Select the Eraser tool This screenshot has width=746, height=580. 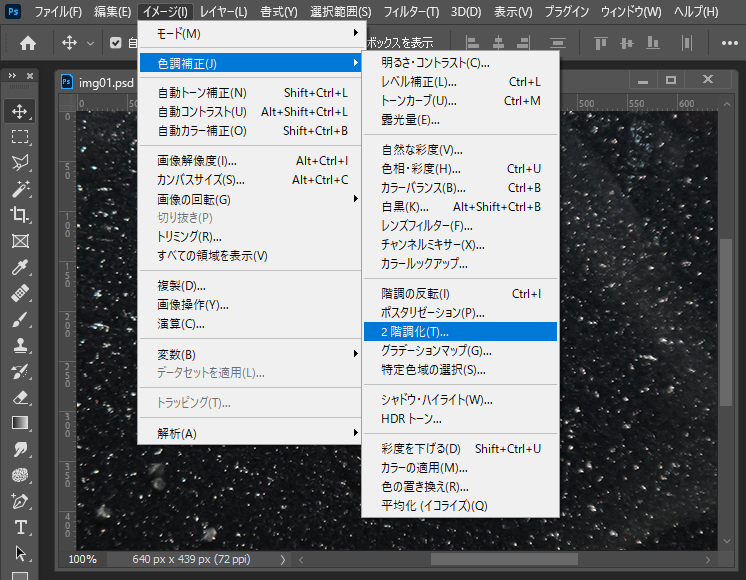click(x=20, y=397)
